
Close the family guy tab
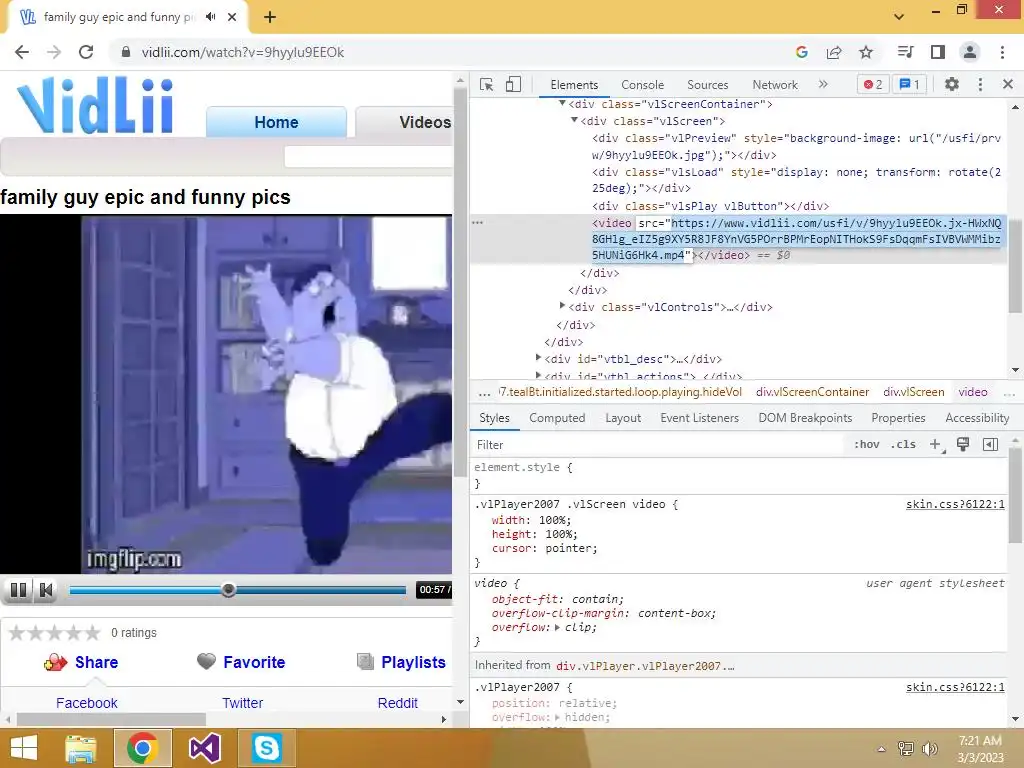[232, 17]
